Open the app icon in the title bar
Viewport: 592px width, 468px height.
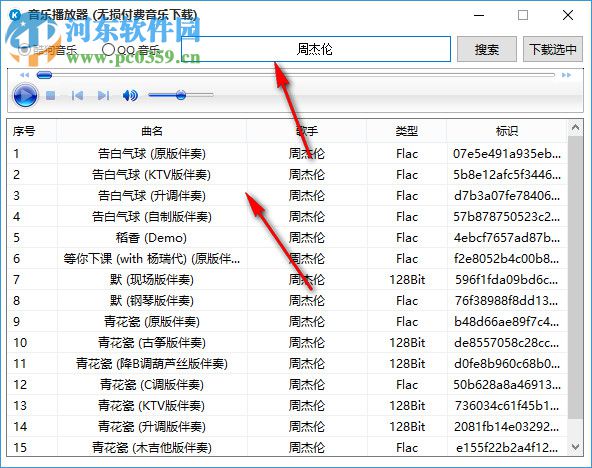(x=15, y=15)
